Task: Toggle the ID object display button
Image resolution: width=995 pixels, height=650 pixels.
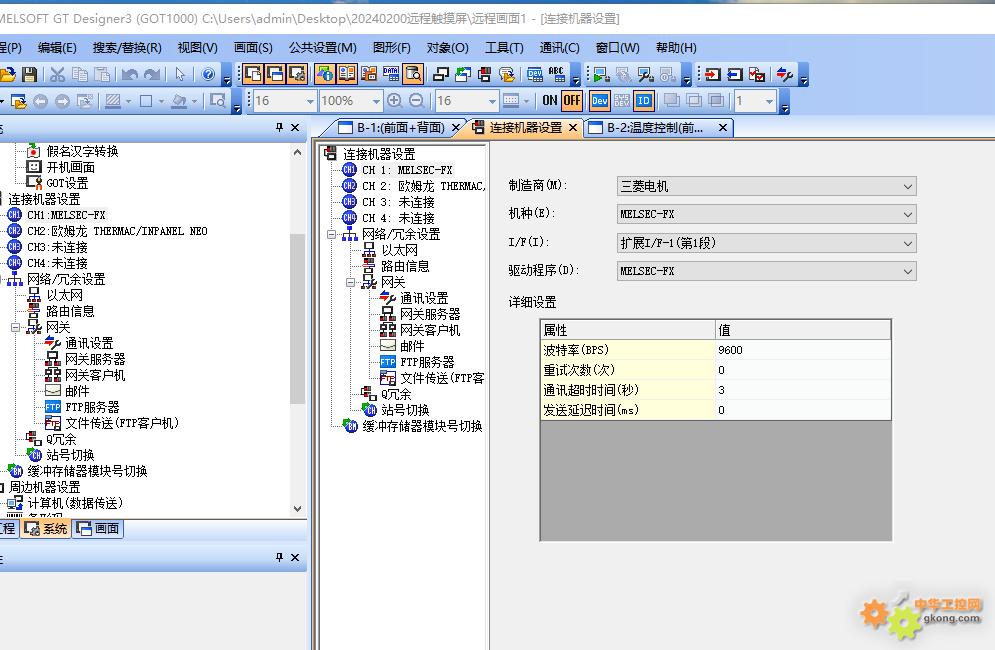Action: pyautogui.click(x=644, y=100)
